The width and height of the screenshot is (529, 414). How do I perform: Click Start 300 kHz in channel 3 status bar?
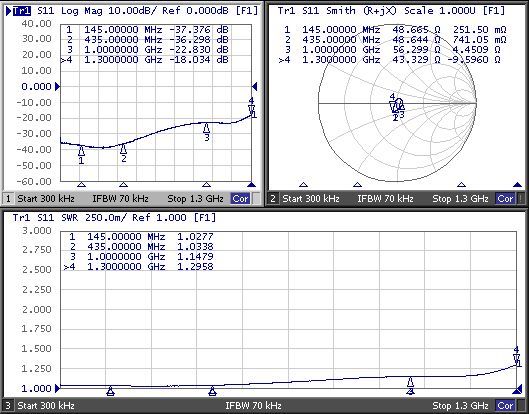tap(46, 405)
